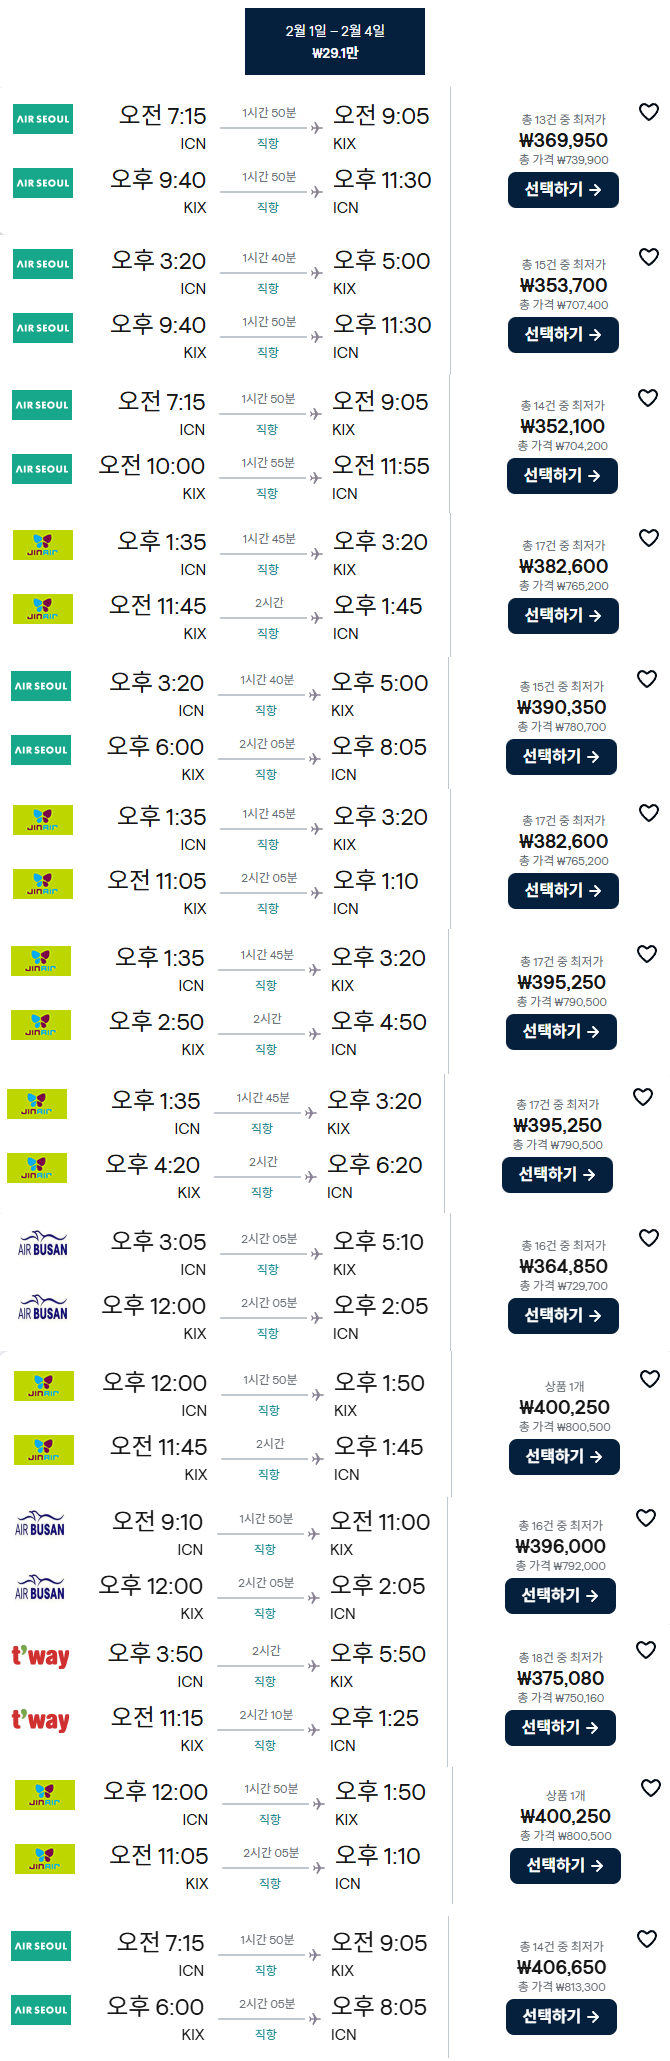The height and width of the screenshot is (2061, 670).
Task: Tap the heart icon next to ₩406,650
Action: 647,1939
